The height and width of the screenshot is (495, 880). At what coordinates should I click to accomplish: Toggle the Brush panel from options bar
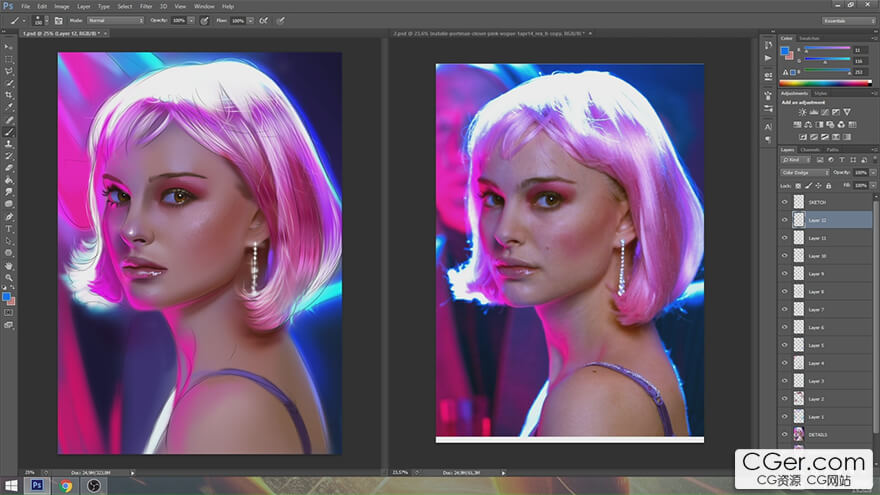pos(58,21)
